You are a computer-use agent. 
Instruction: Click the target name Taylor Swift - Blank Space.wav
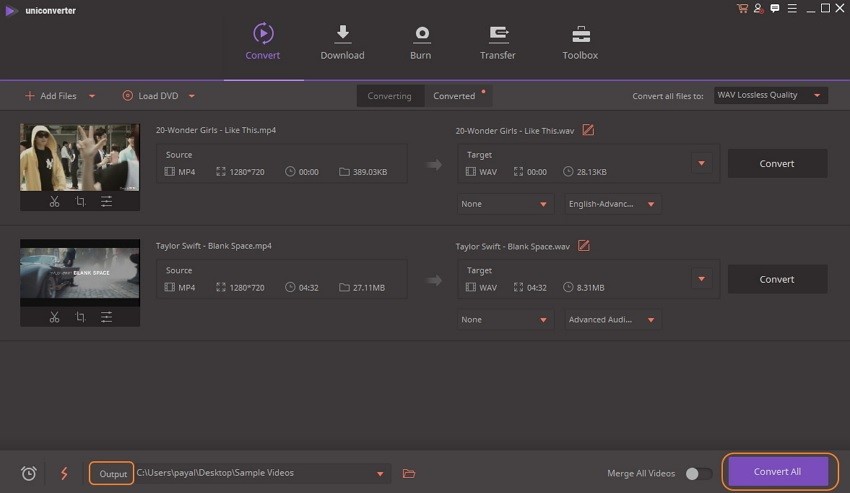click(512, 246)
